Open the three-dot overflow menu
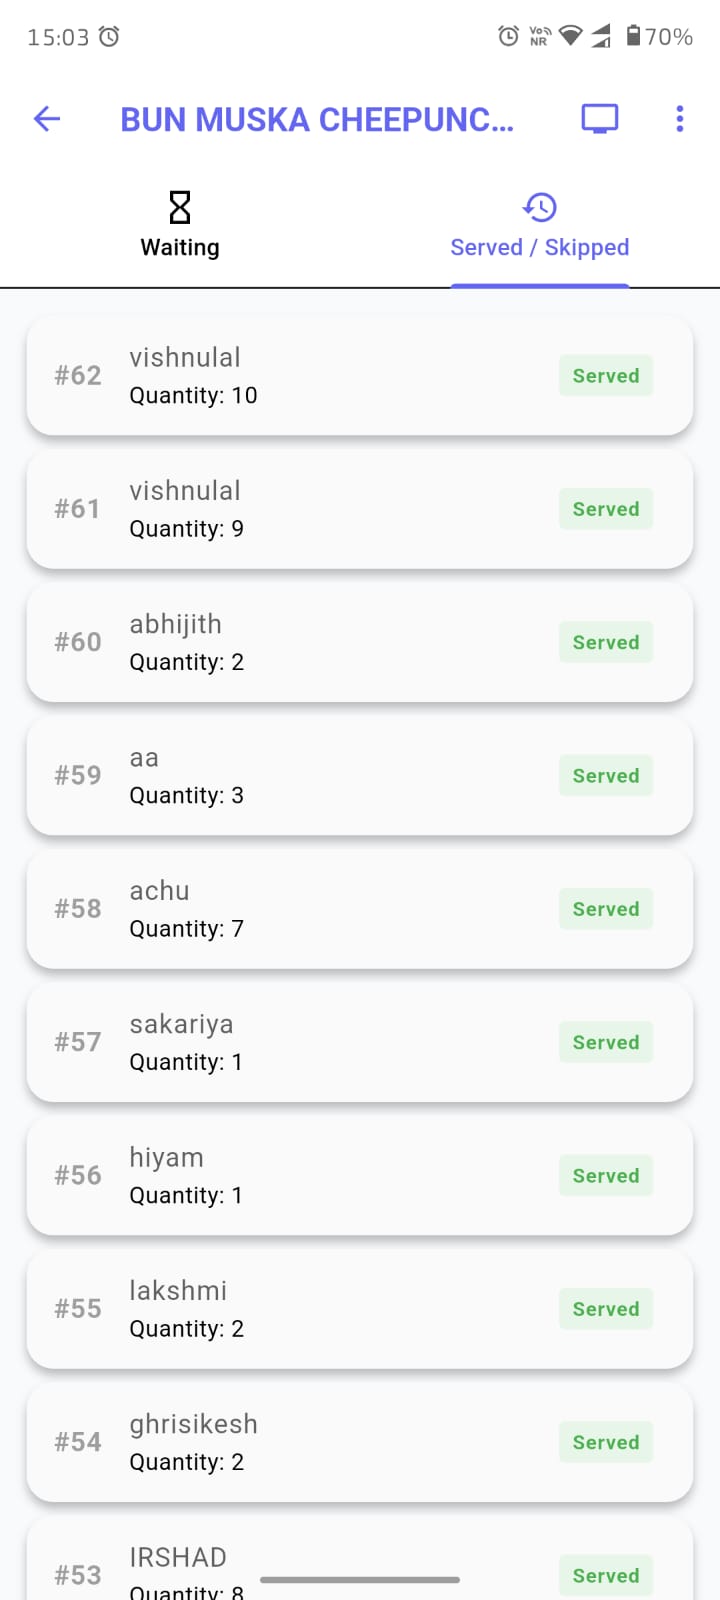Screen dimensions: 720x1600 pyautogui.click(x=680, y=119)
